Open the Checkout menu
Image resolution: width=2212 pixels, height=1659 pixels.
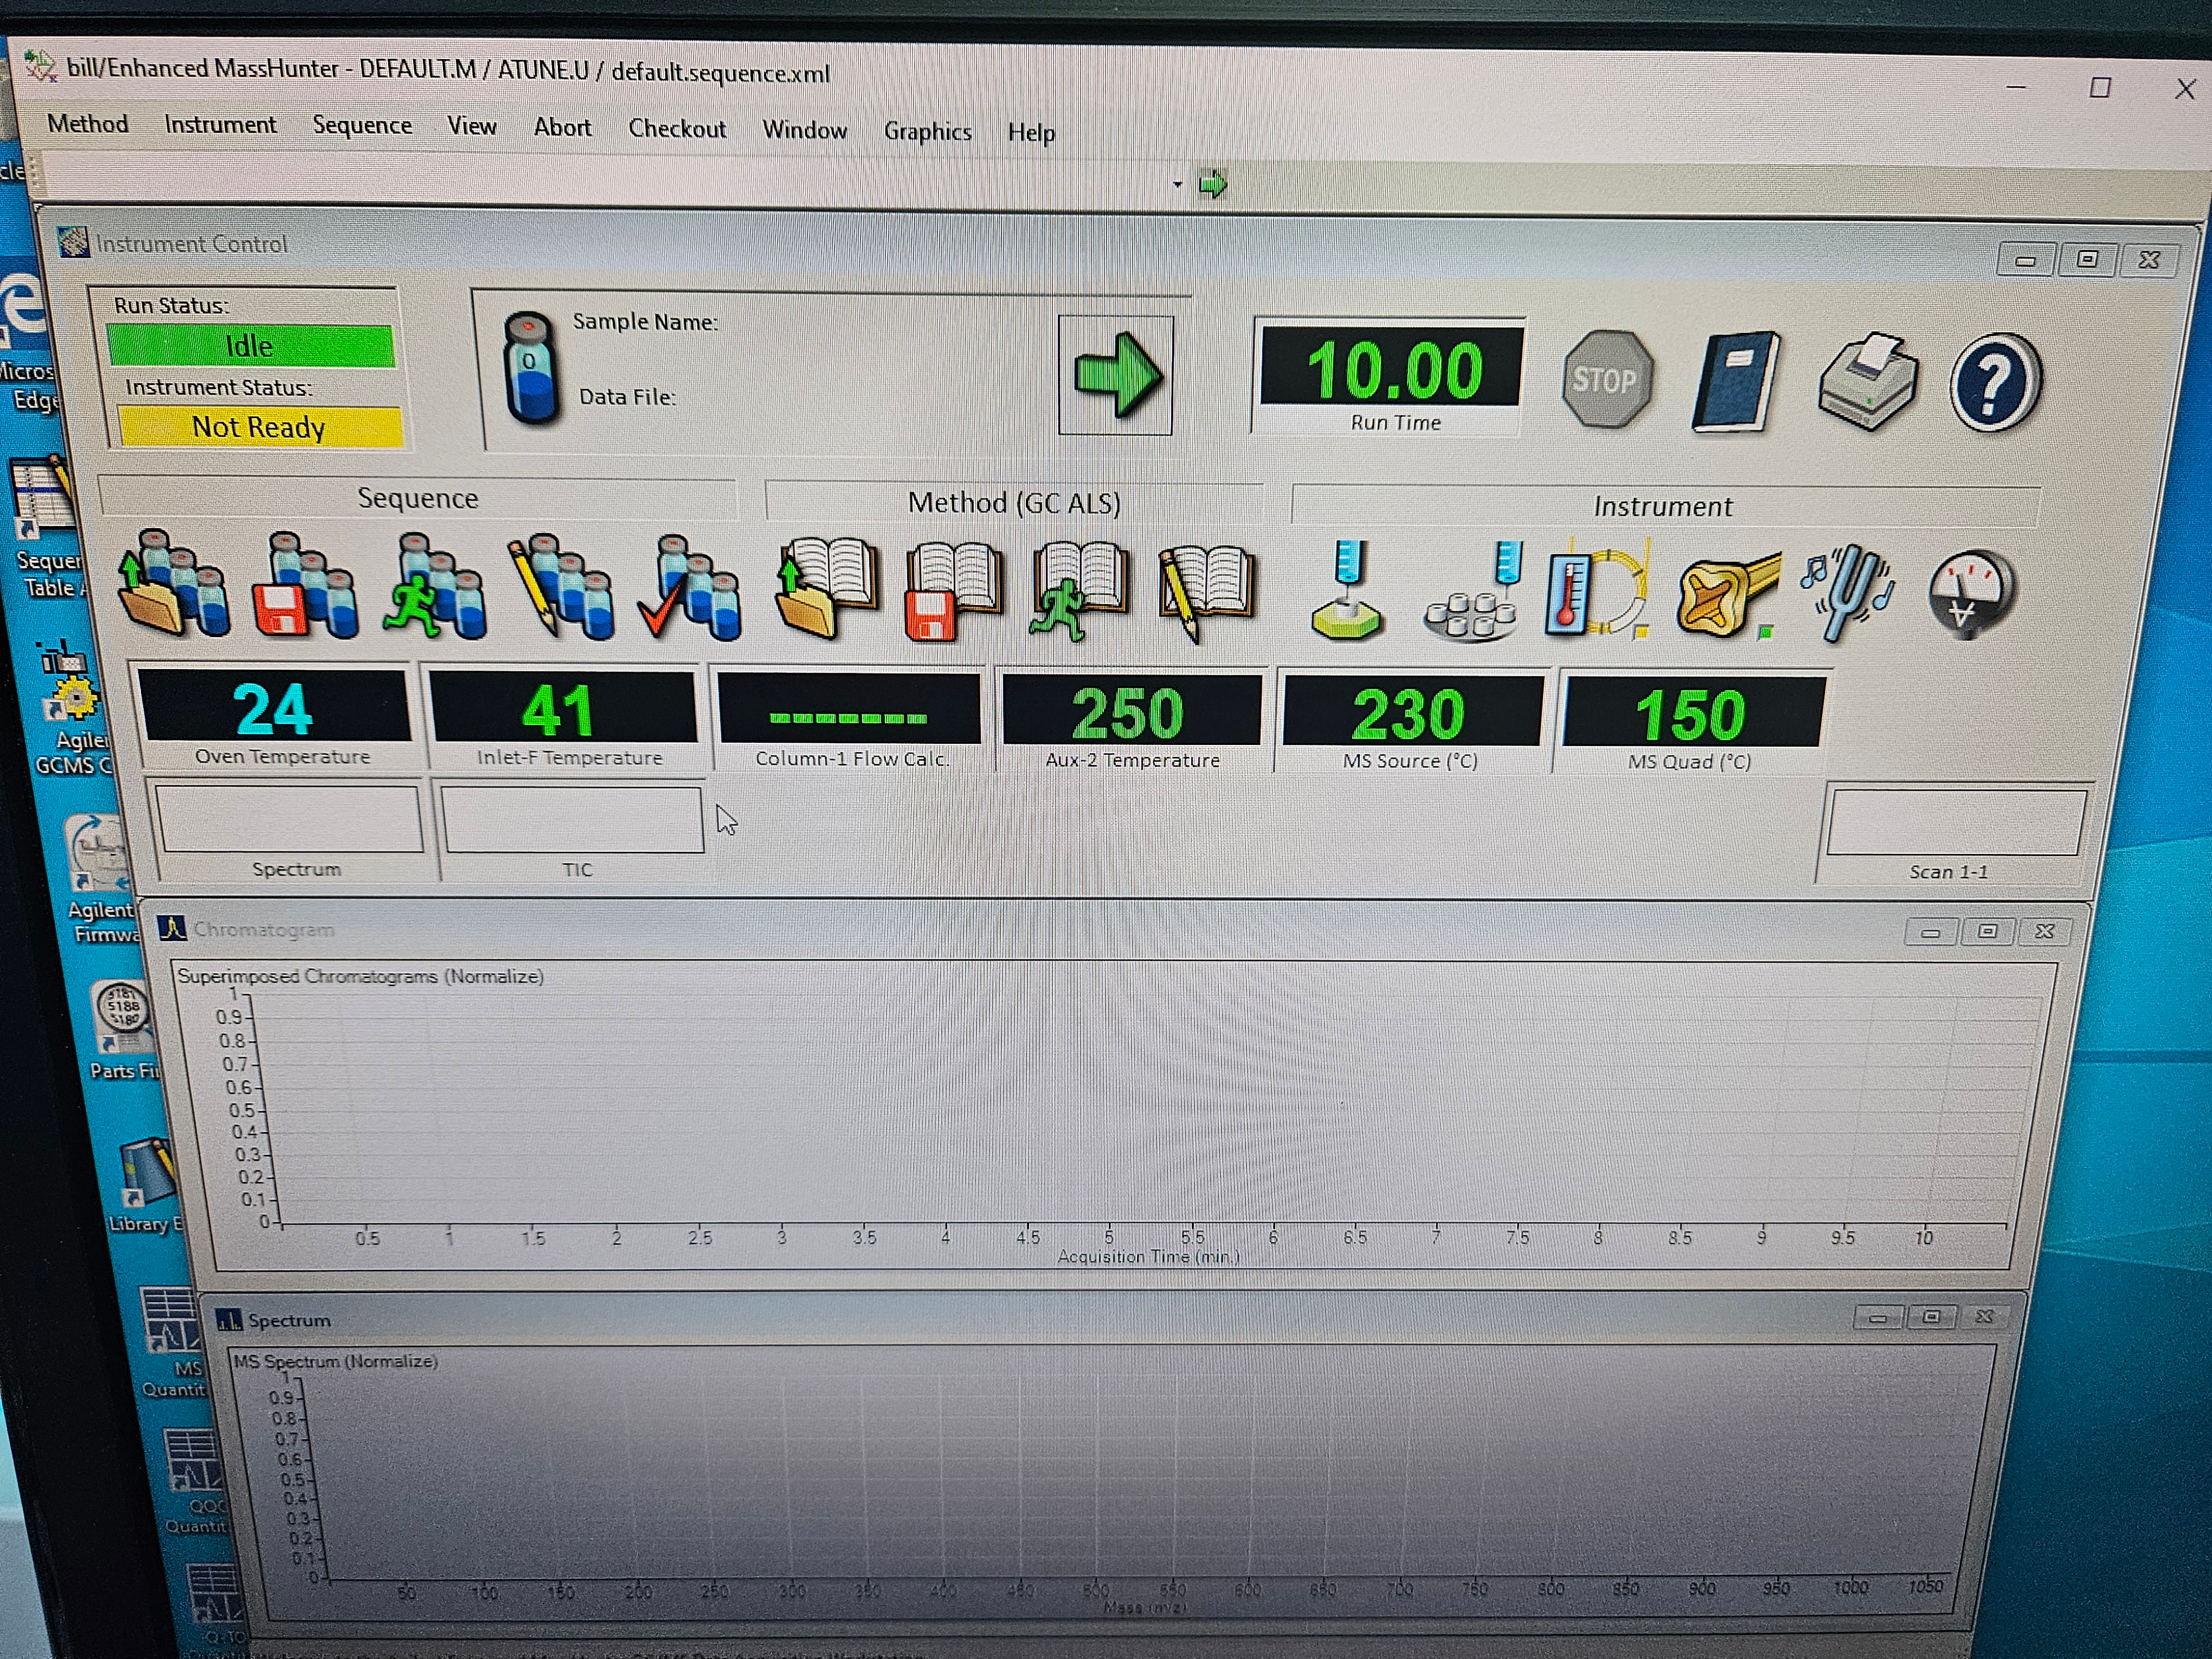coord(677,128)
